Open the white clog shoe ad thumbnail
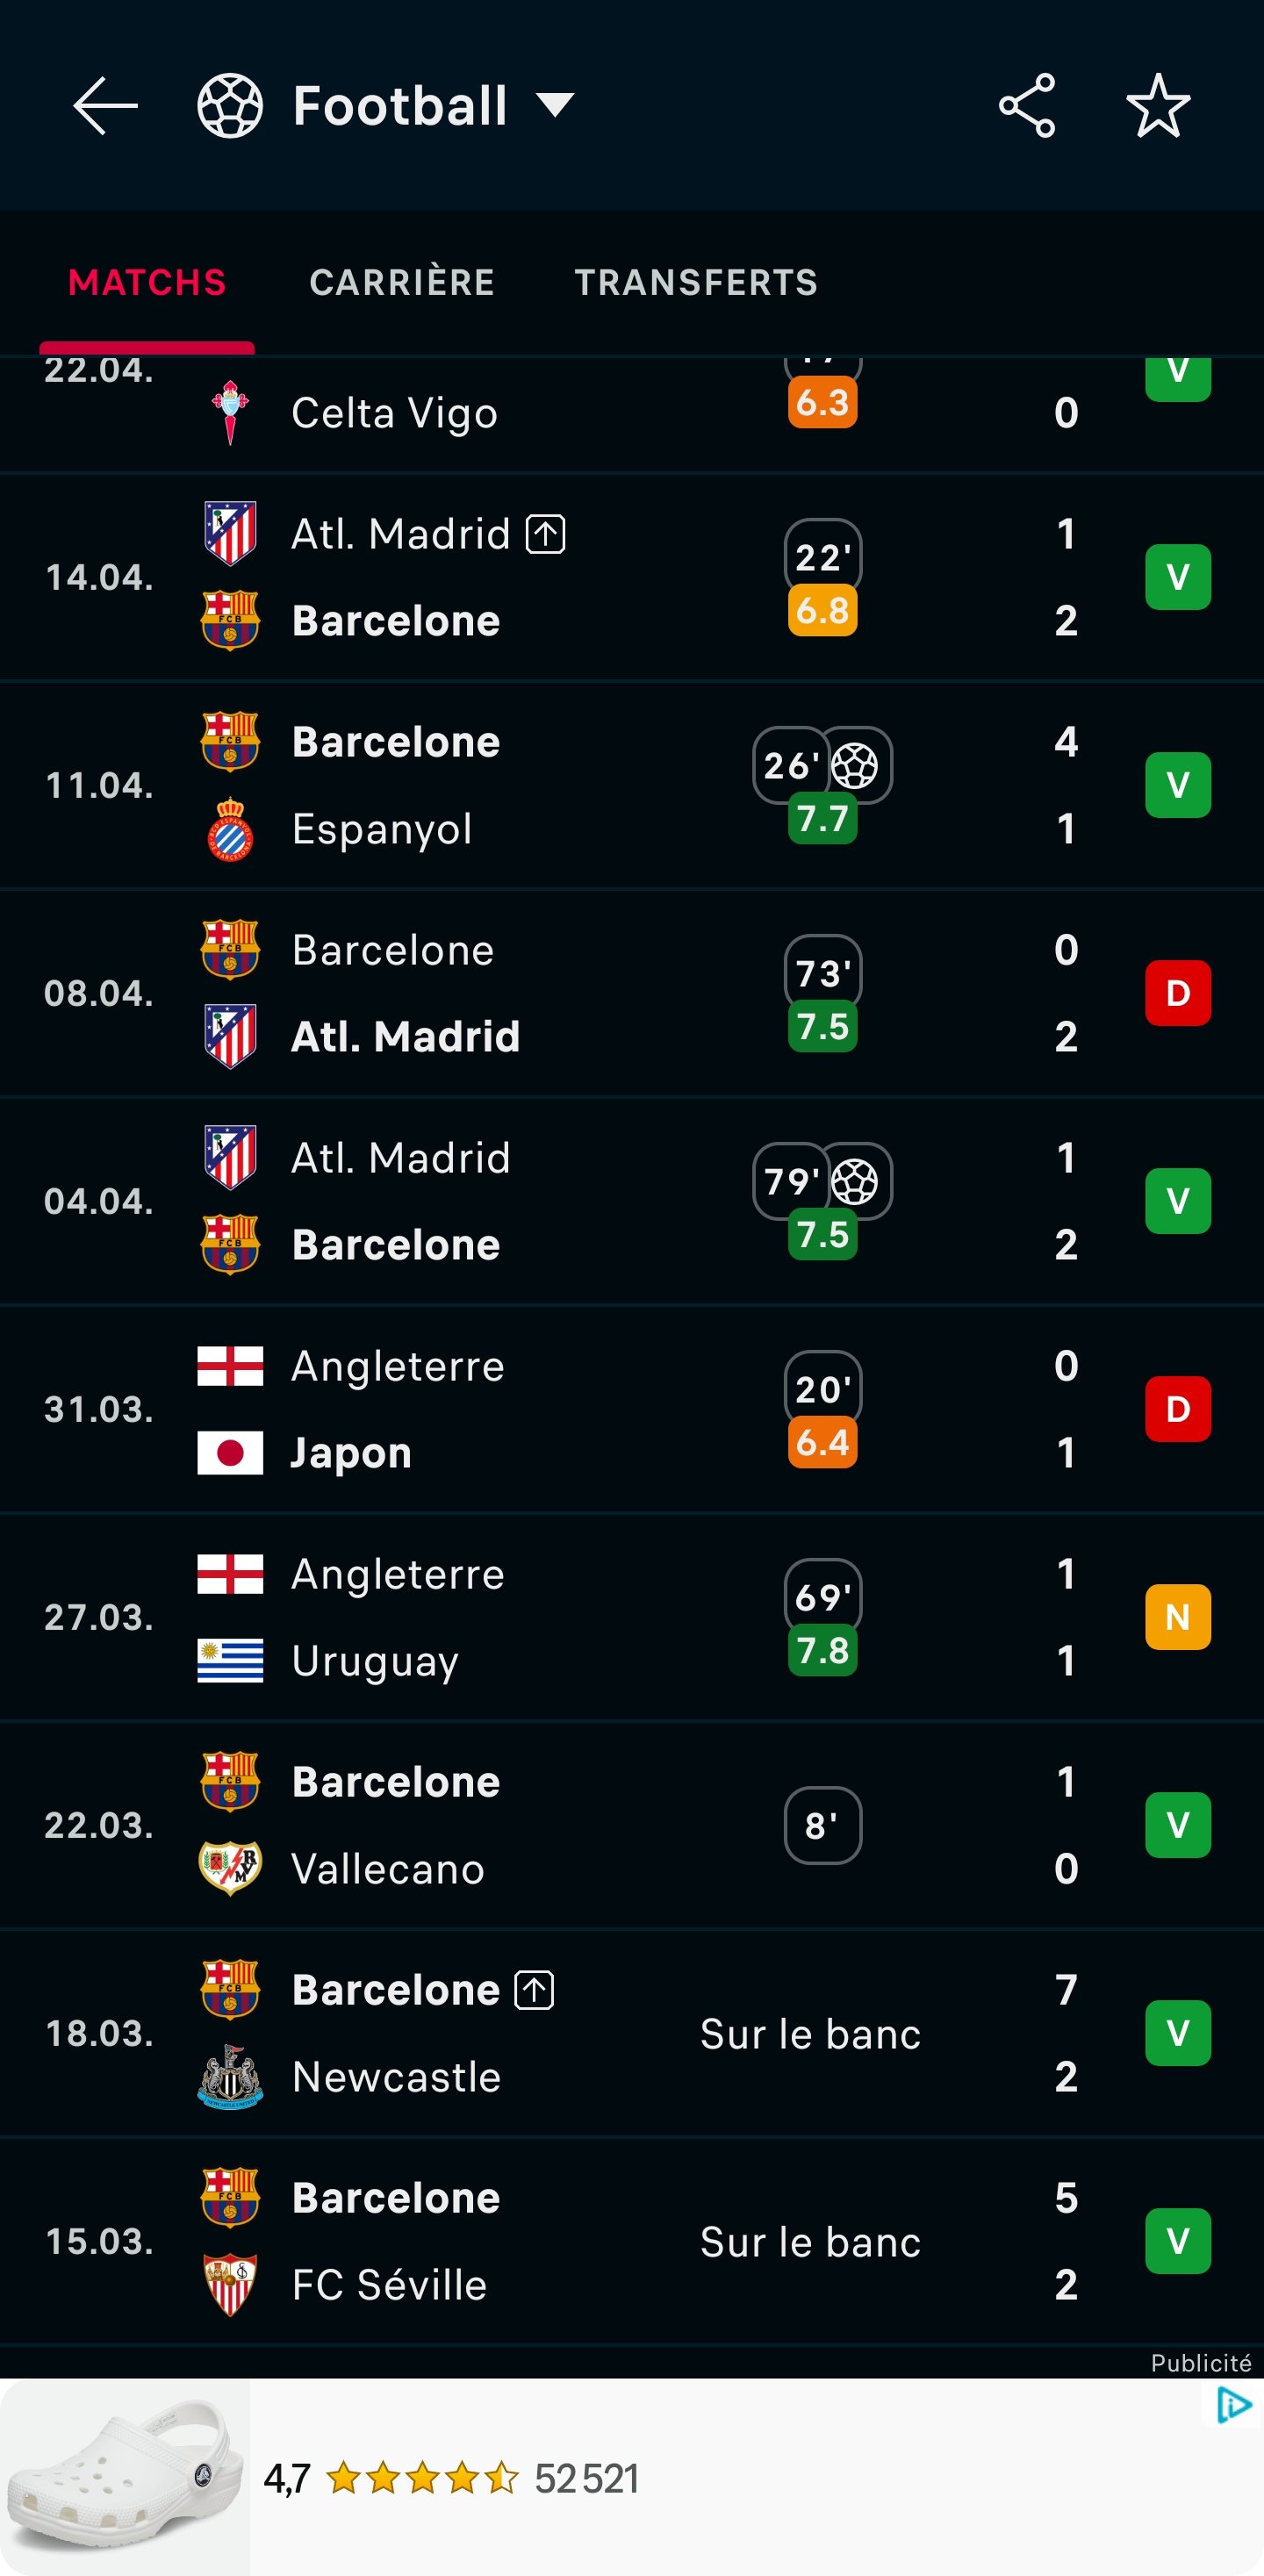 124,2477
